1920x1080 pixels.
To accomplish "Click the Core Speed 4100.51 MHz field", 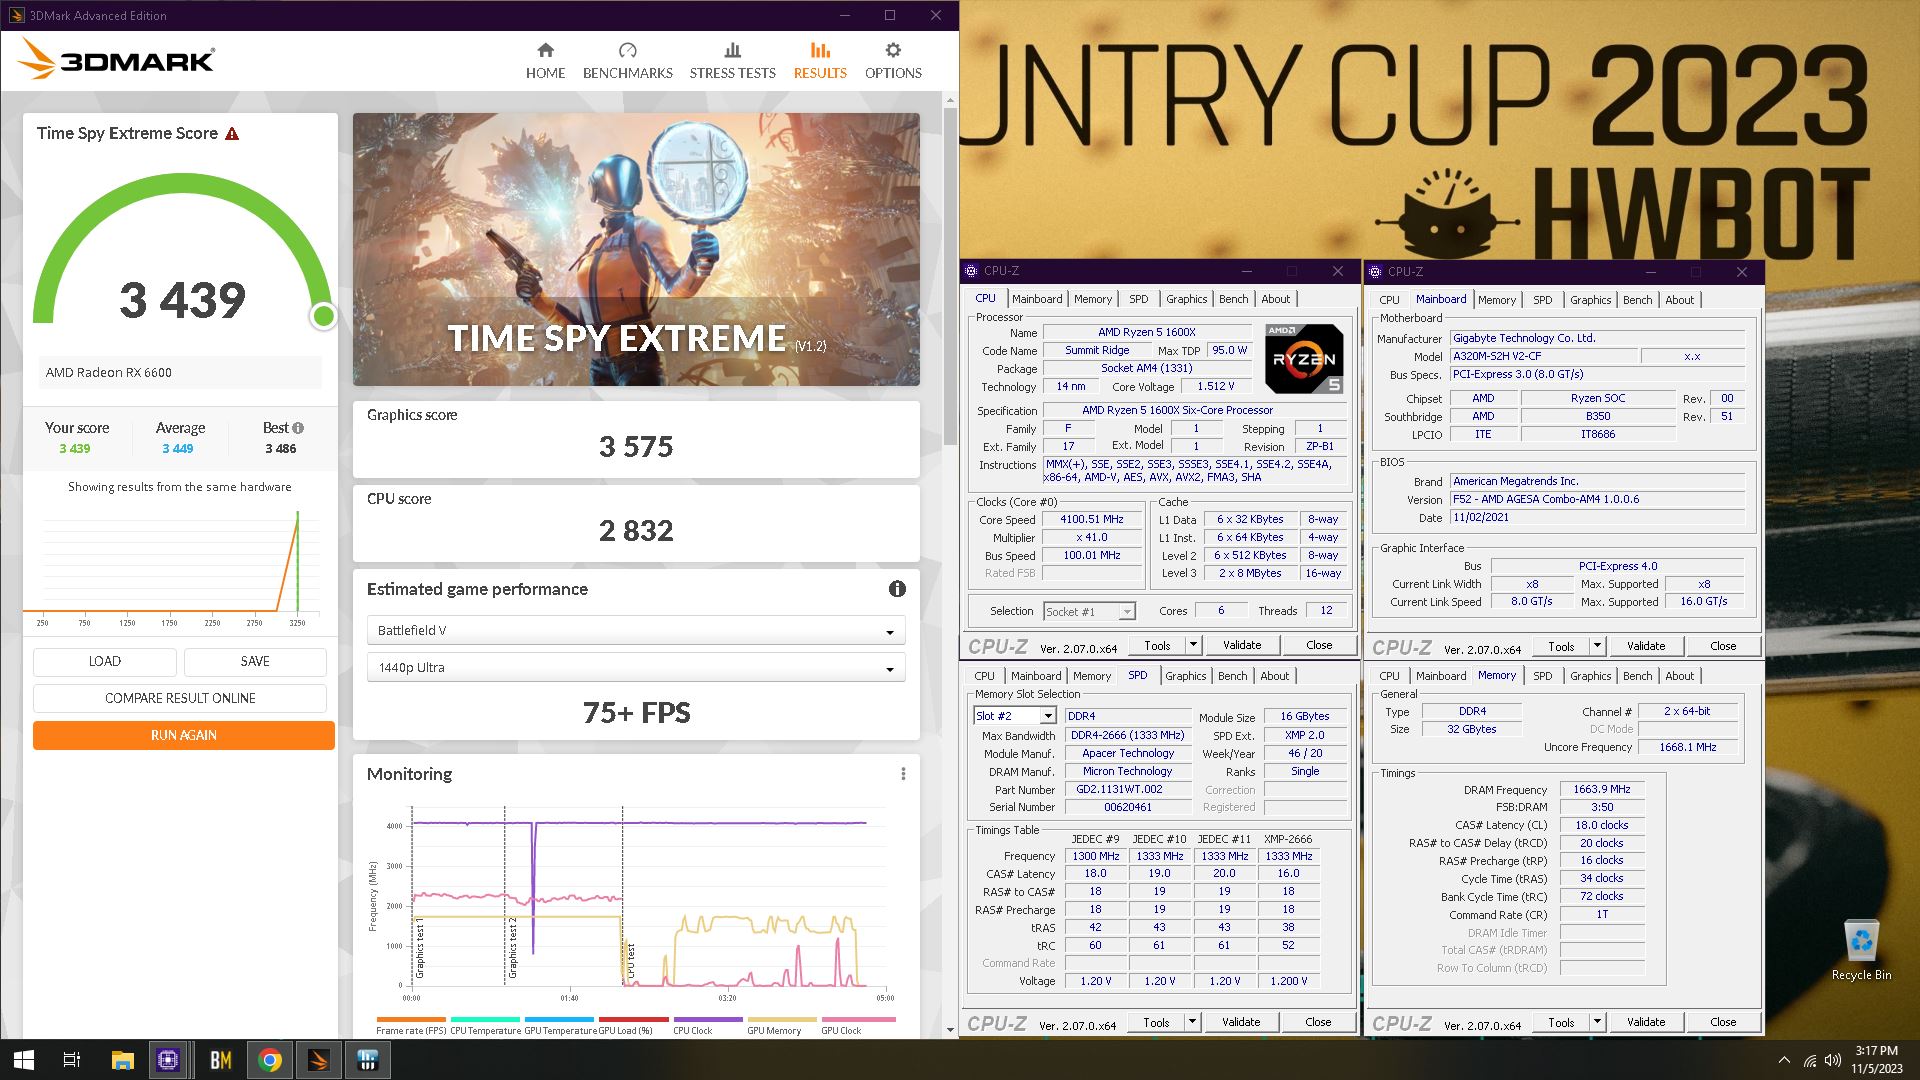I will click(x=1092, y=520).
